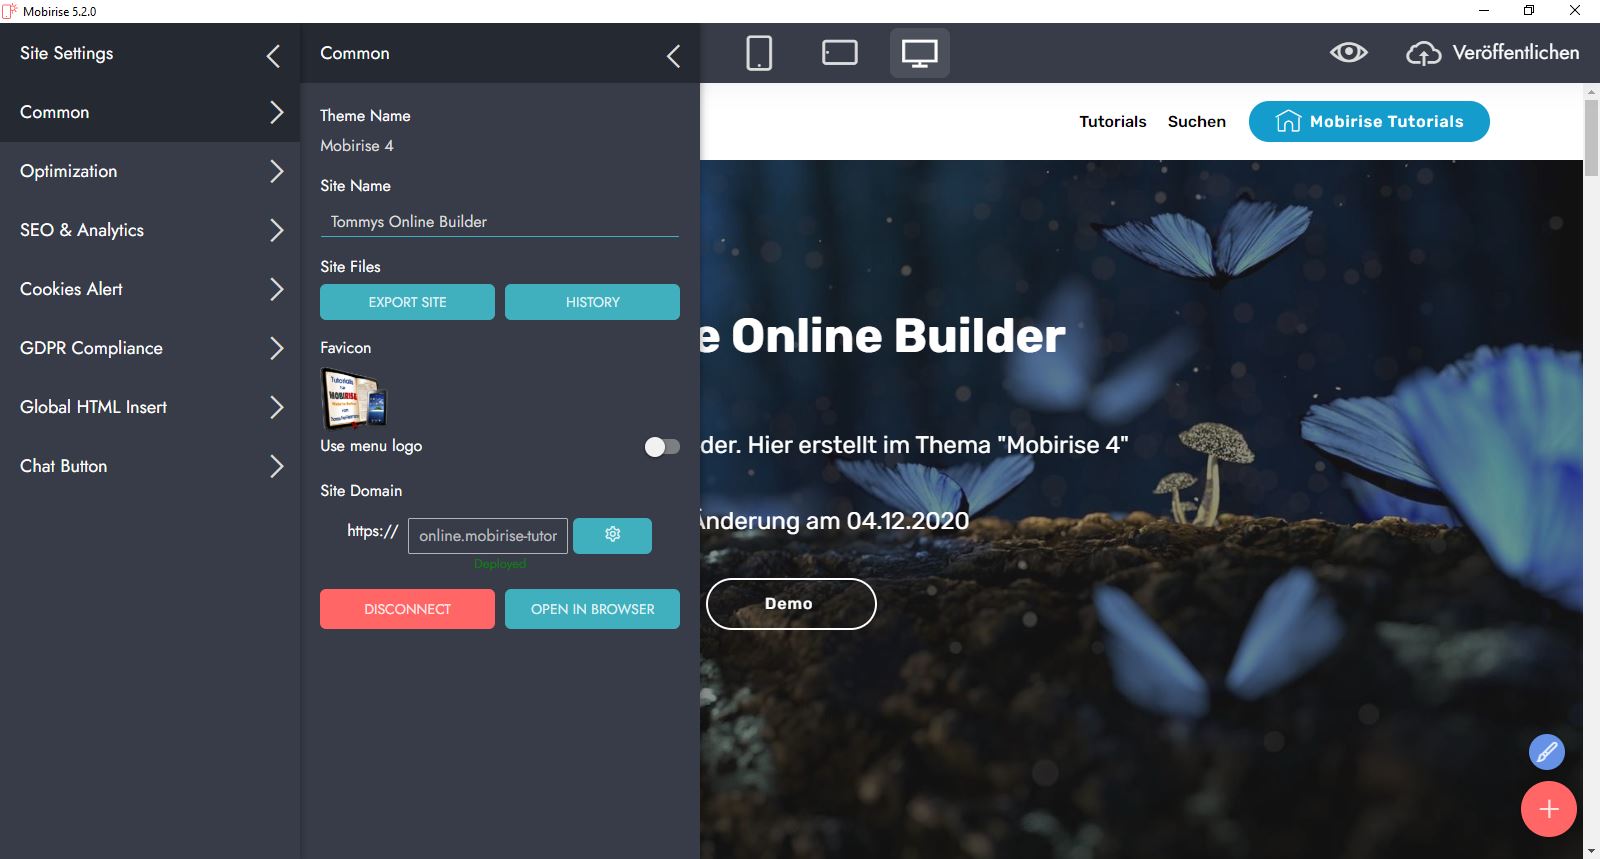Expand the Cookies Alert chevron
This screenshot has height=859, width=1600.
click(x=277, y=289)
